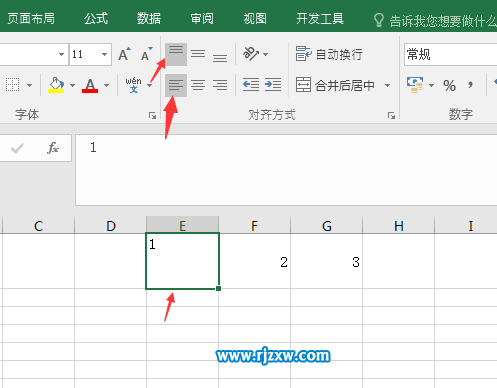Click the Decrease Indent icon
The width and height of the screenshot is (497, 388).
pos(251,85)
